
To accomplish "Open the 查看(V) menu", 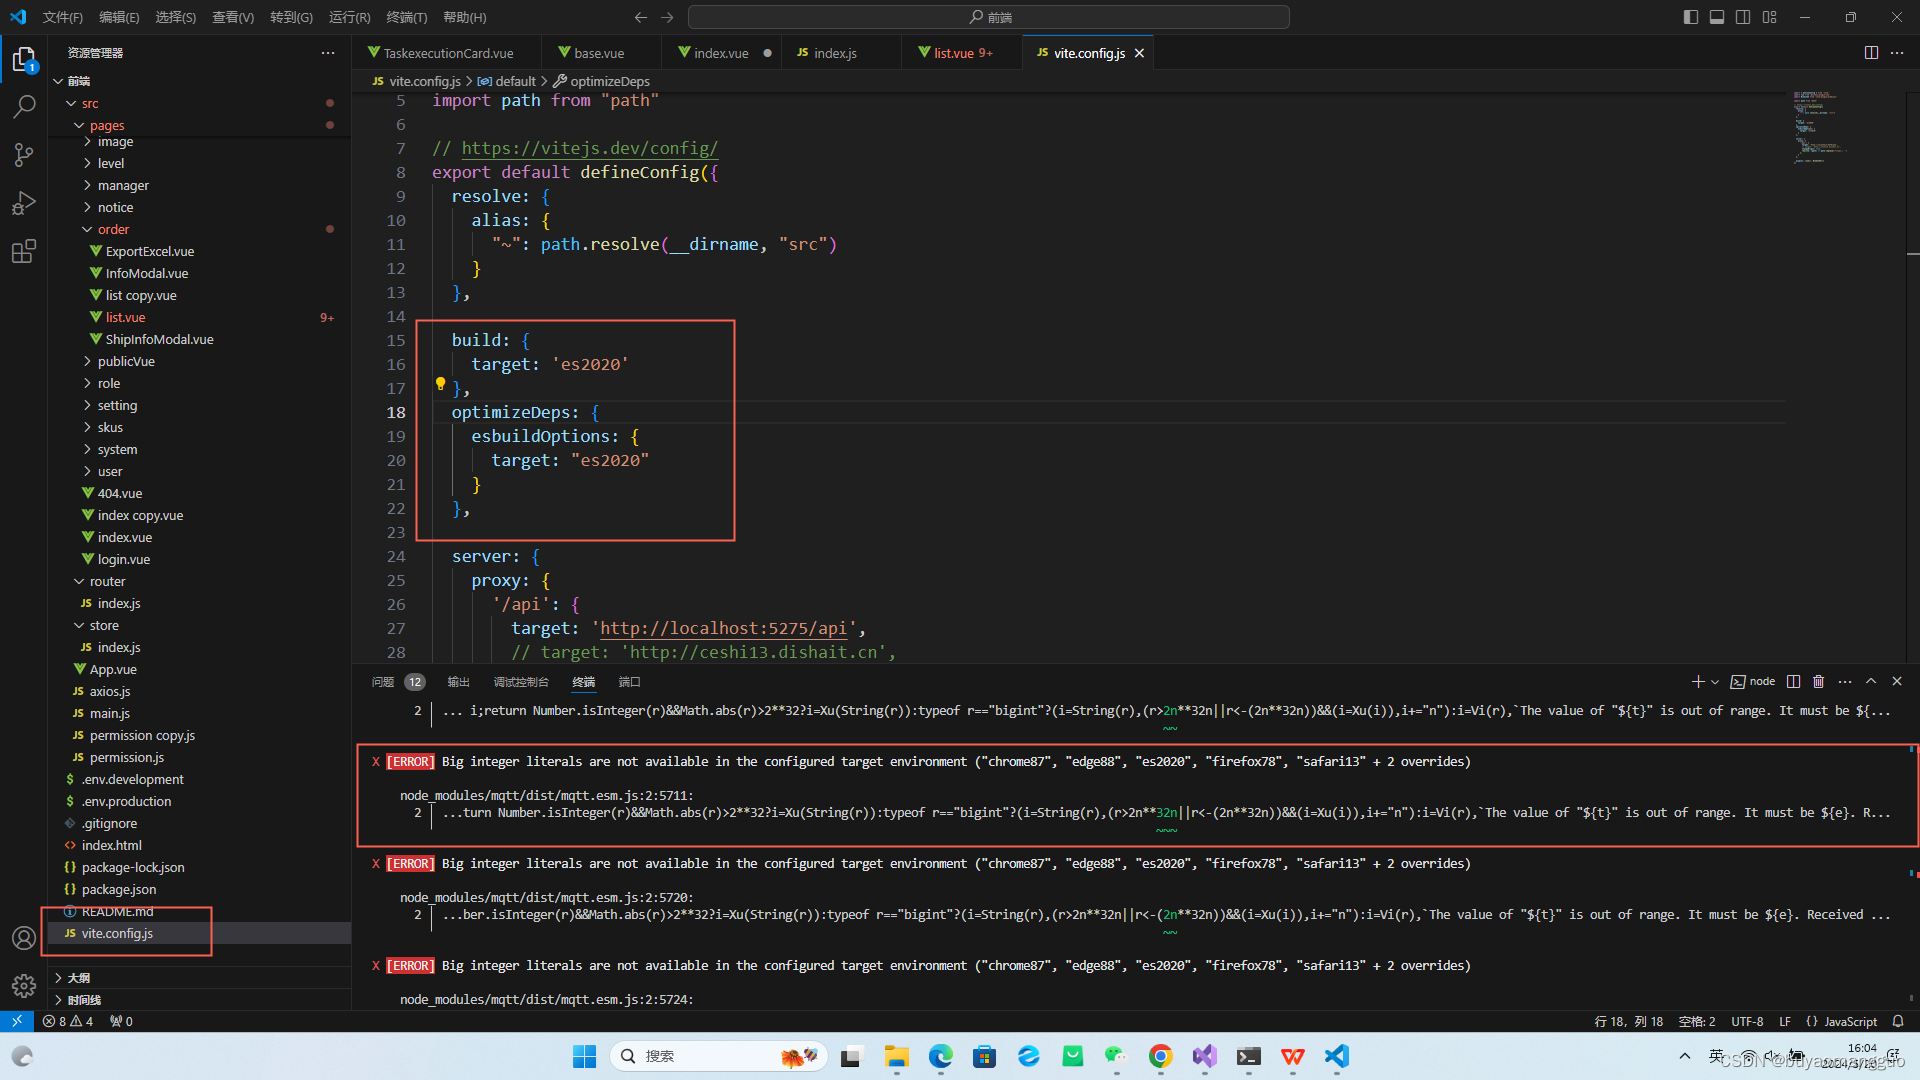I will pyautogui.click(x=232, y=16).
